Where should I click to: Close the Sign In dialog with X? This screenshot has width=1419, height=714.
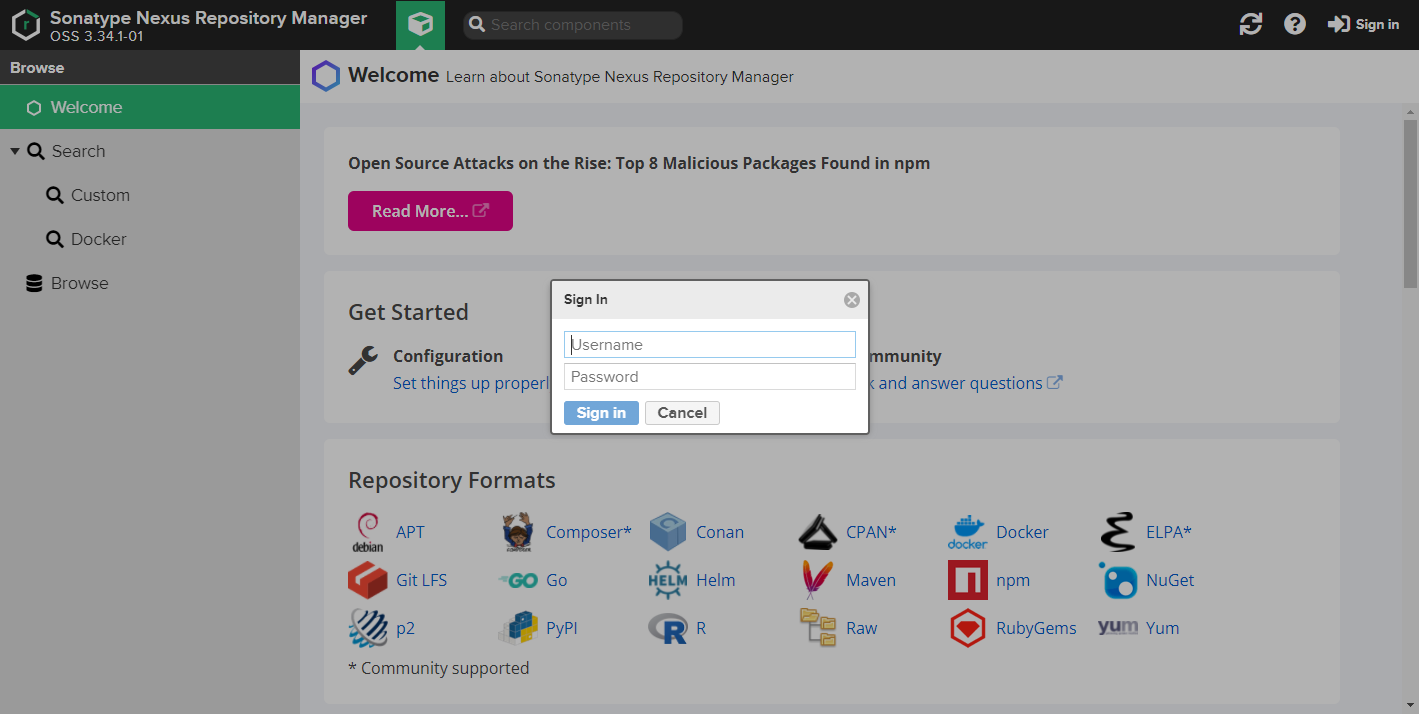click(851, 300)
